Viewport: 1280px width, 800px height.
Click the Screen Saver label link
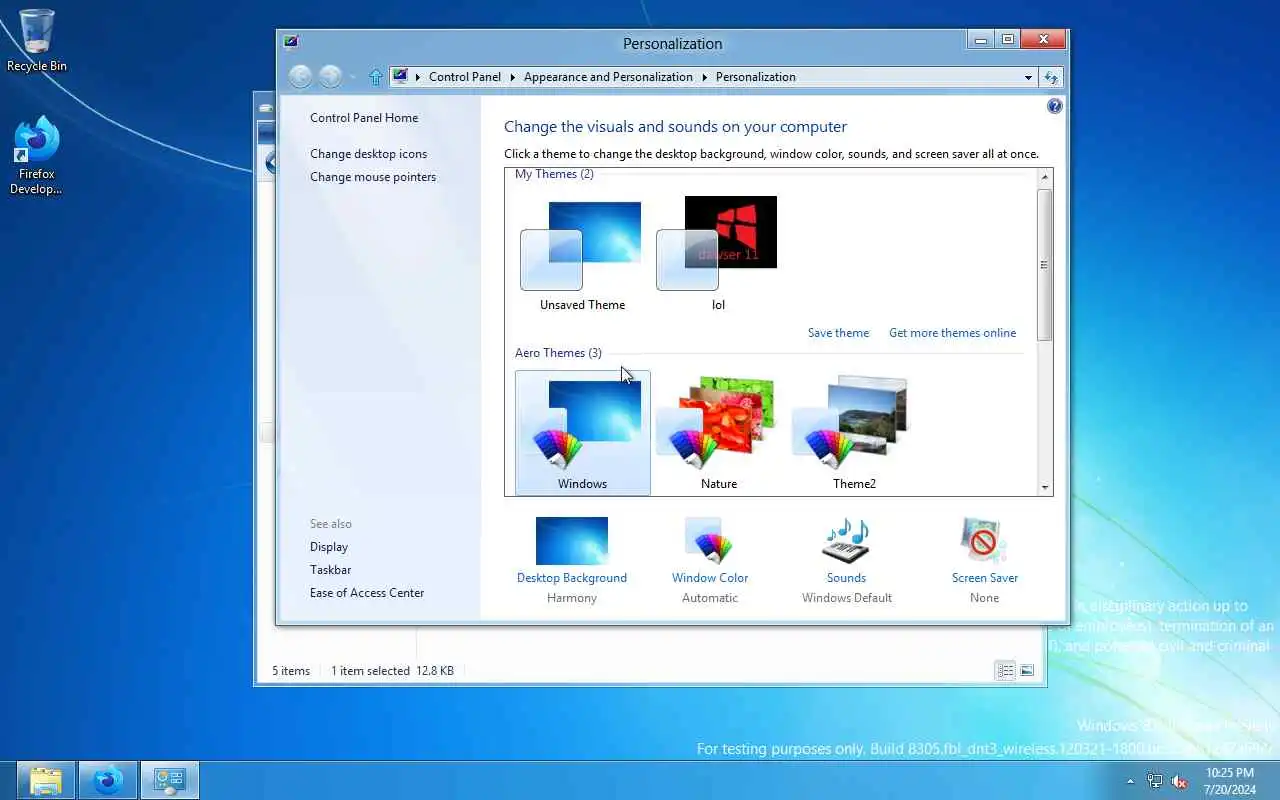(985, 577)
